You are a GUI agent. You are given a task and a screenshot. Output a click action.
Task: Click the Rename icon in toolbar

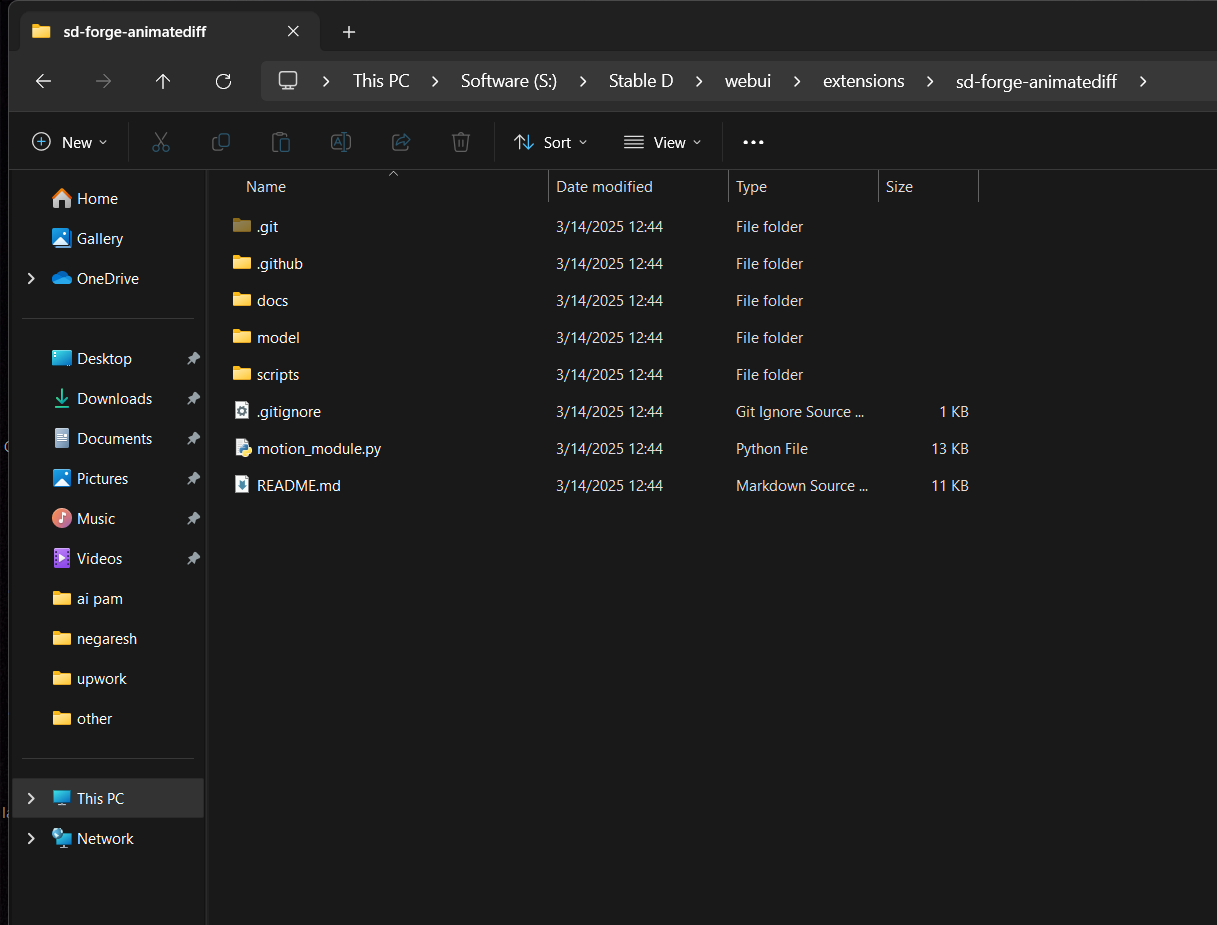click(341, 142)
